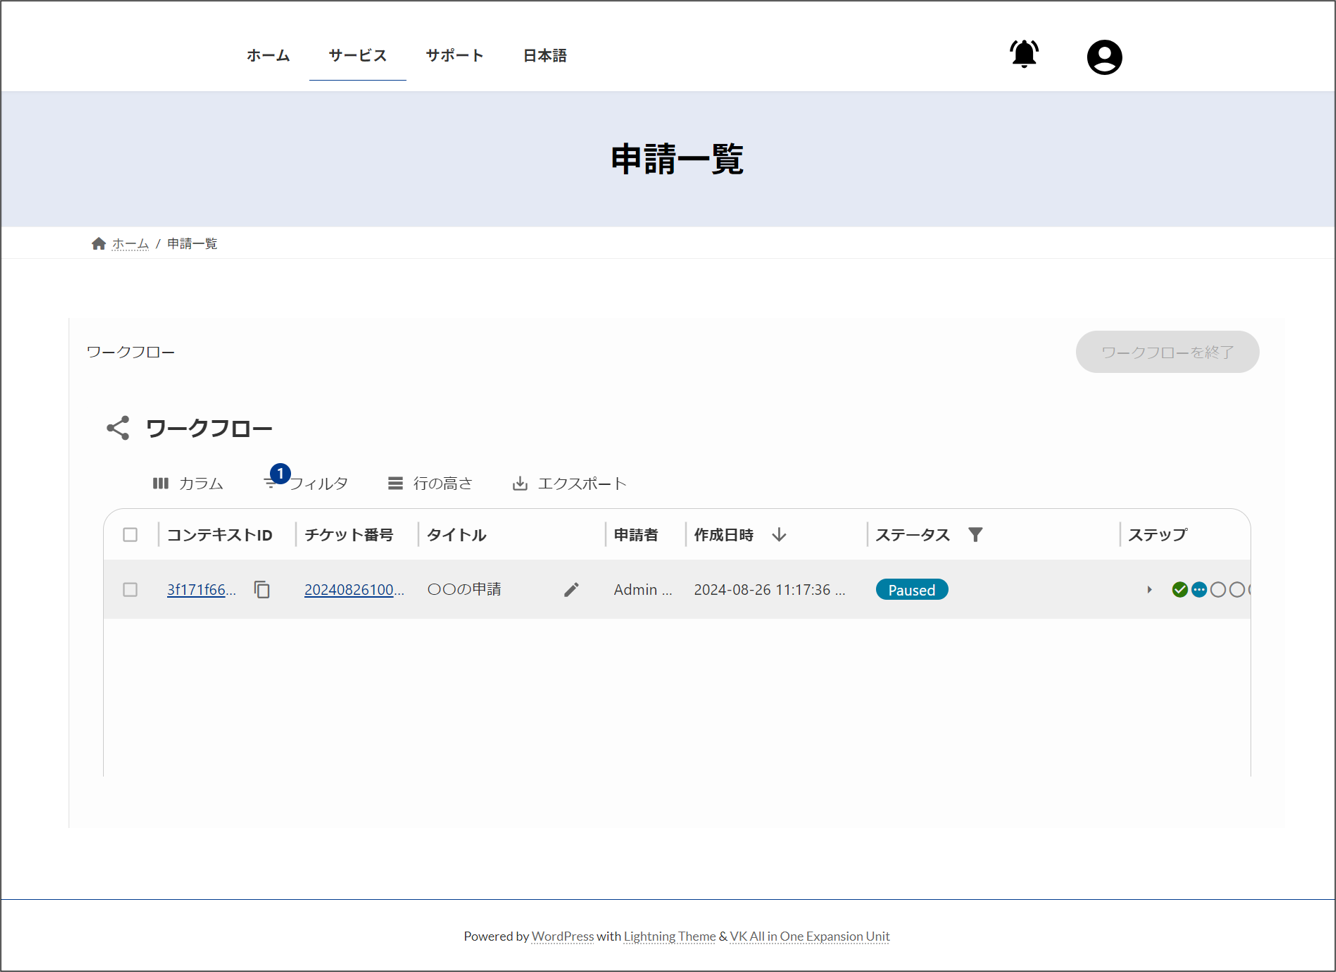
Task: Open the フィルタ filter panel
Action: (306, 484)
